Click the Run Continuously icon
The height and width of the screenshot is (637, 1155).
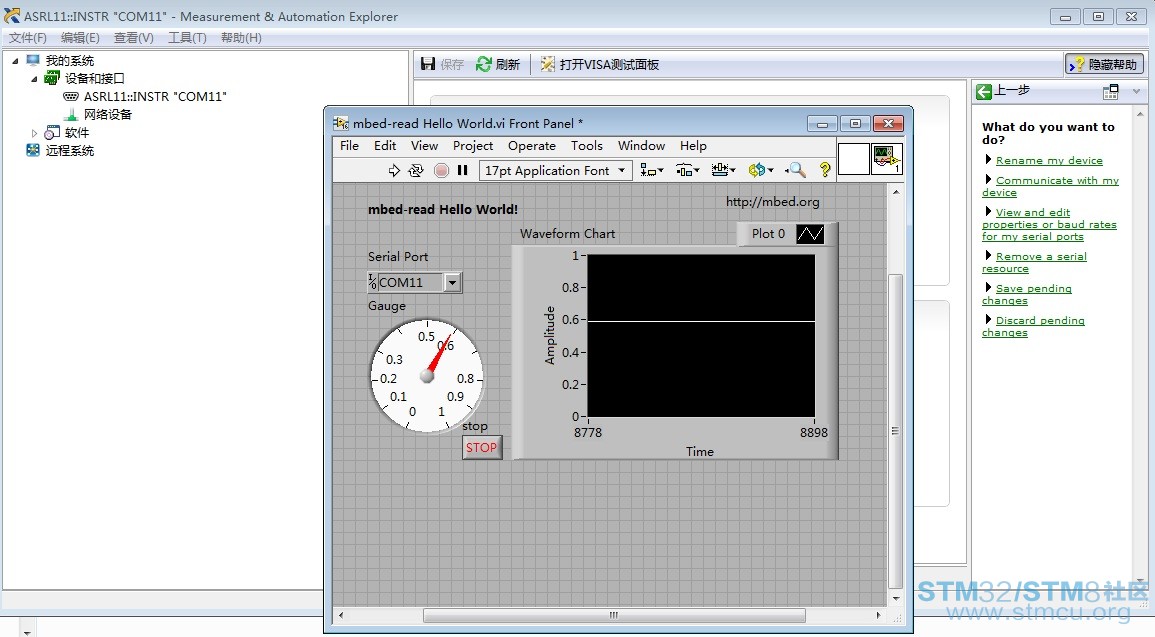click(416, 171)
